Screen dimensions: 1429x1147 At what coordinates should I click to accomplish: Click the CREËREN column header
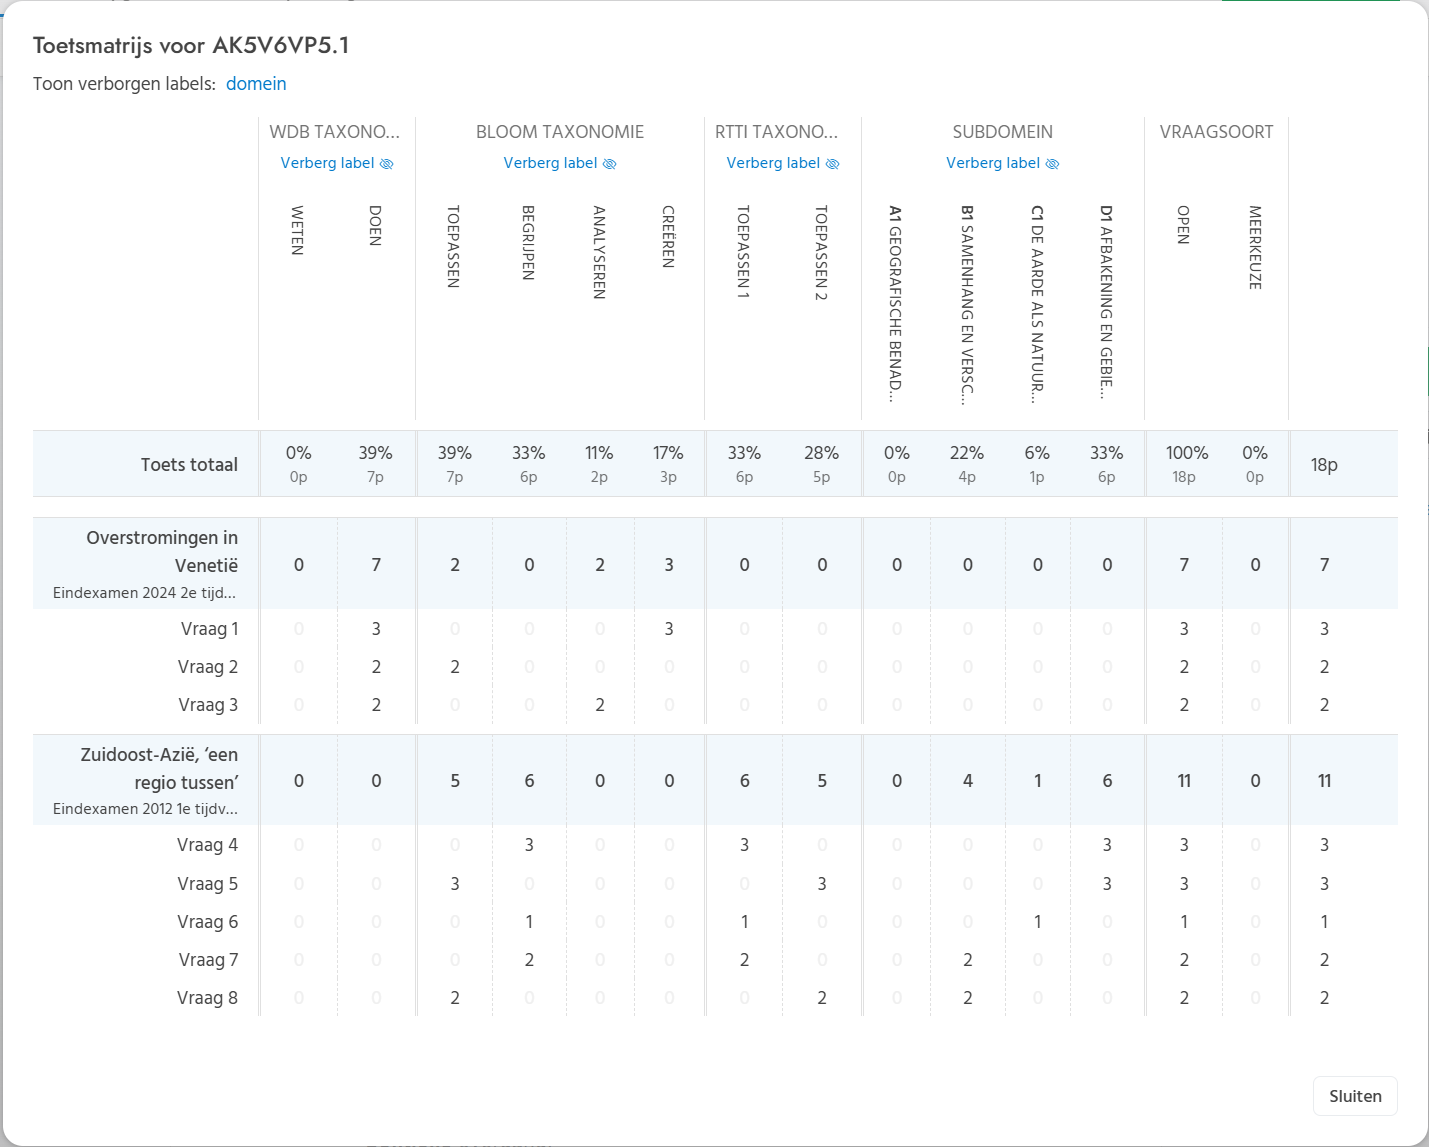pyautogui.click(x=668, y=237)
